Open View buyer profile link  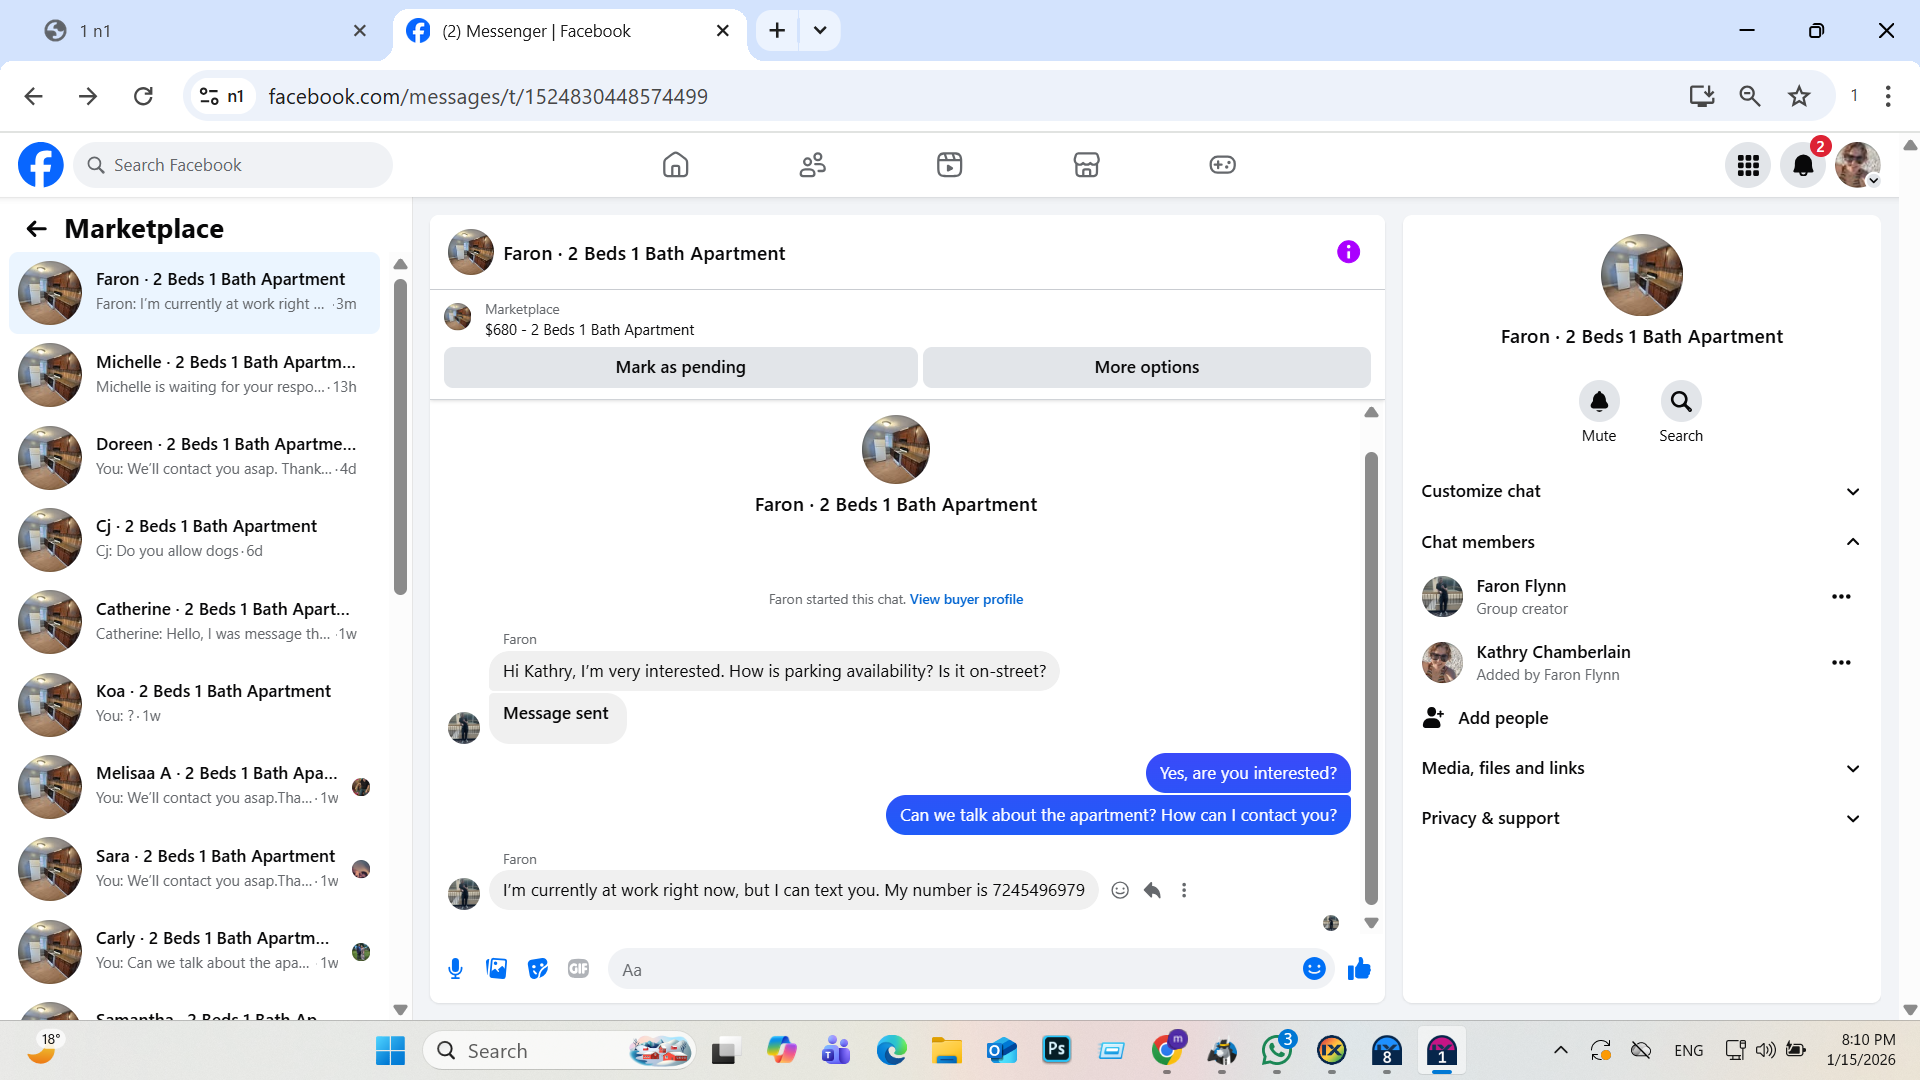[966, 599]
